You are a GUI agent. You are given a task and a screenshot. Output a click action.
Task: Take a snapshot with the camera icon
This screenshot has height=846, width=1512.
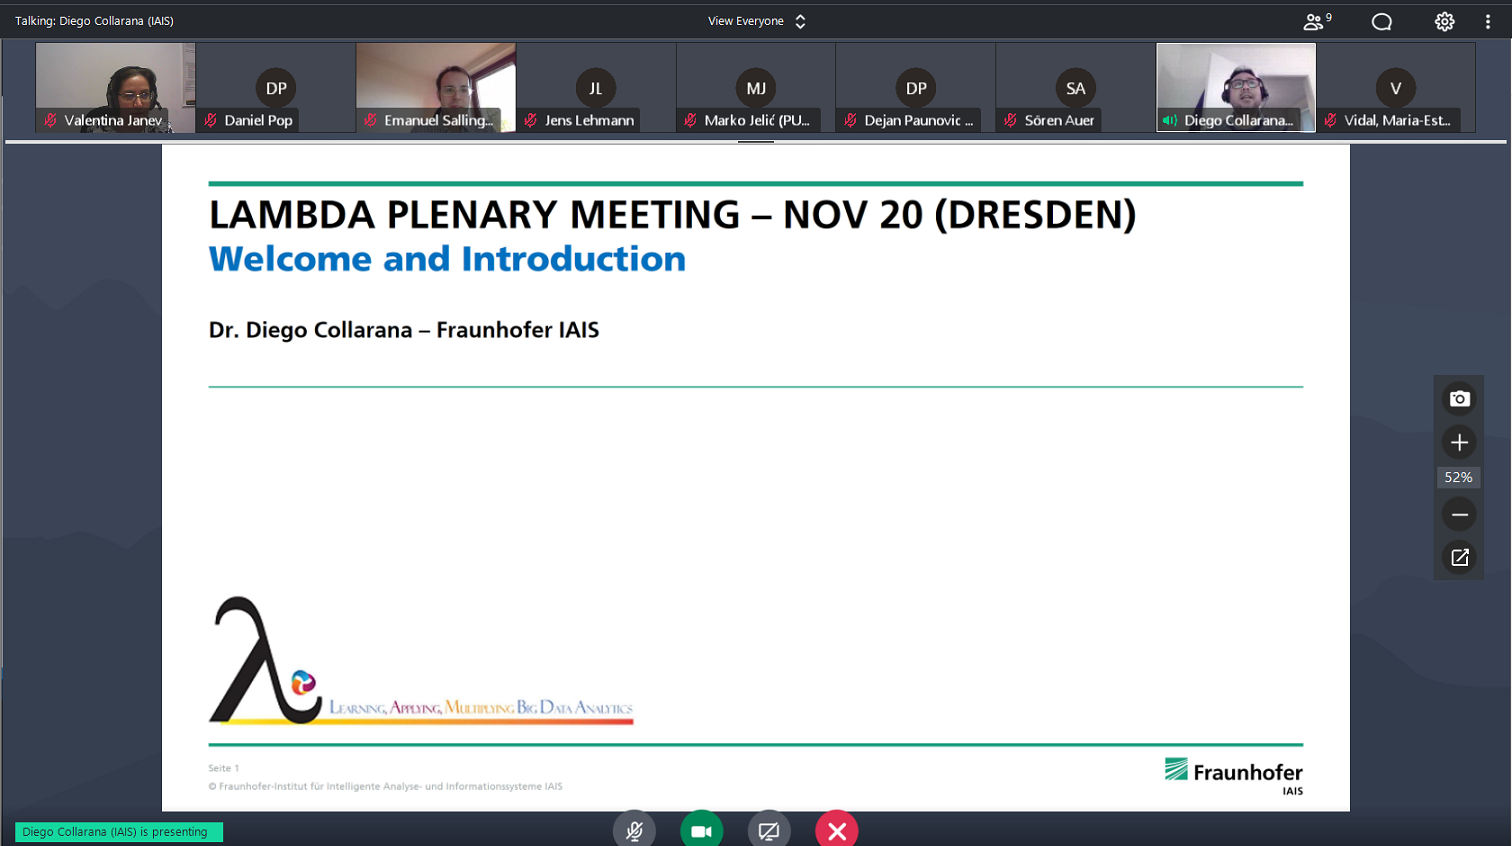point(1459,399)
